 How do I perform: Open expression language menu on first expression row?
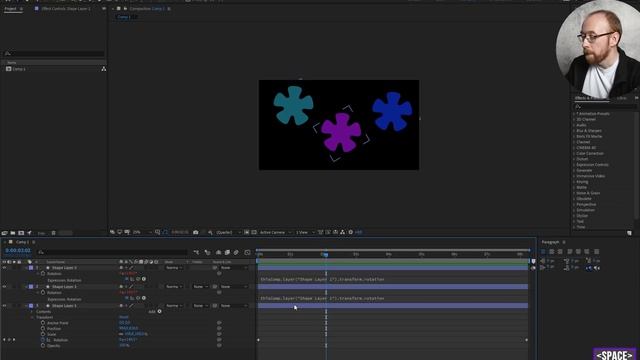(x=144, y=279)
